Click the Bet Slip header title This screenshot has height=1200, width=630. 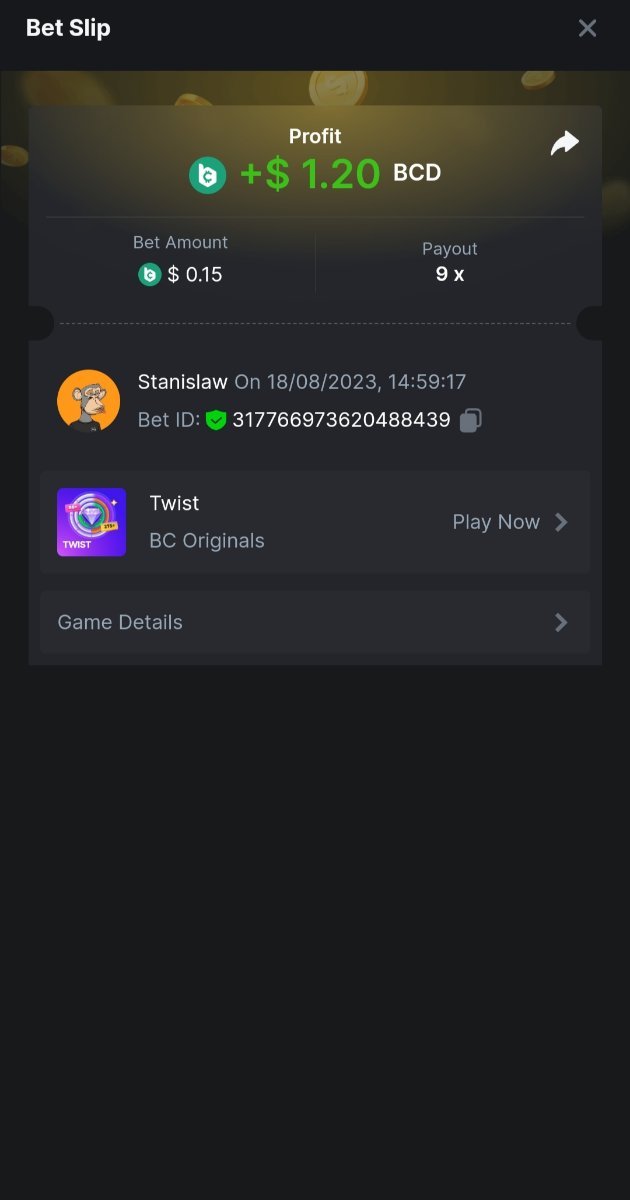tap(68, 28)
